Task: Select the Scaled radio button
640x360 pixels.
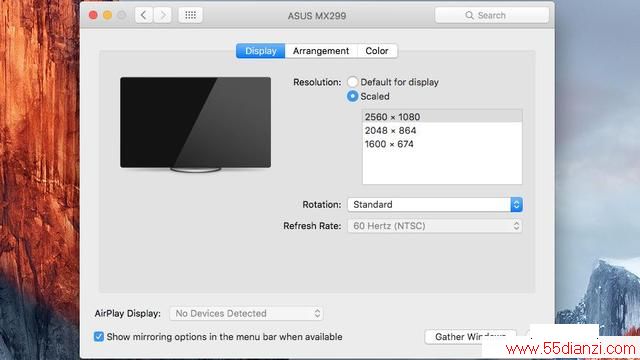Action: tap(353, 96)
